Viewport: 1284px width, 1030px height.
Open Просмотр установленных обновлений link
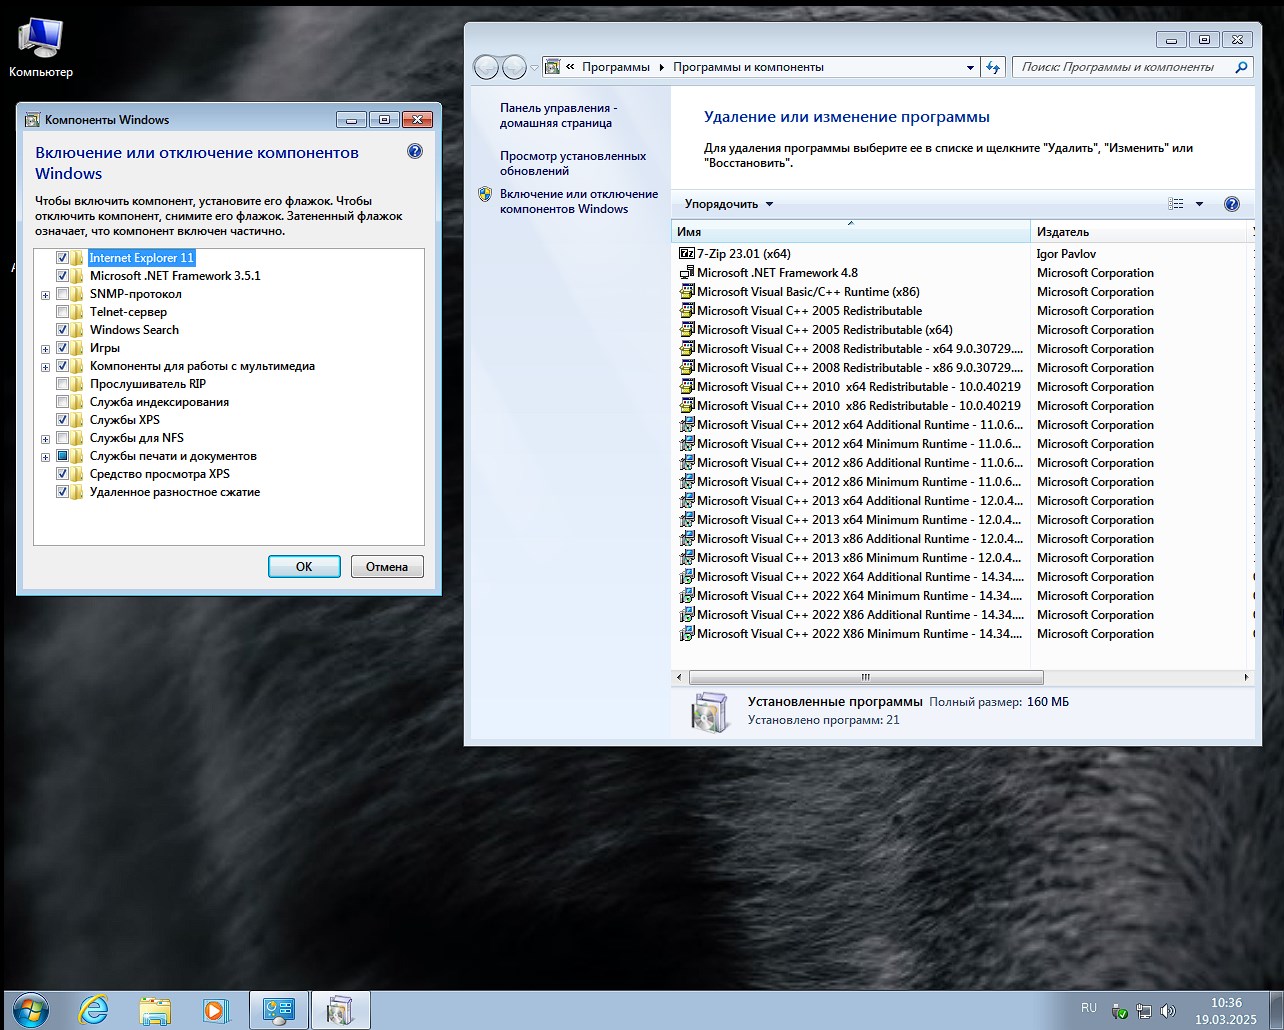point(573,163)
